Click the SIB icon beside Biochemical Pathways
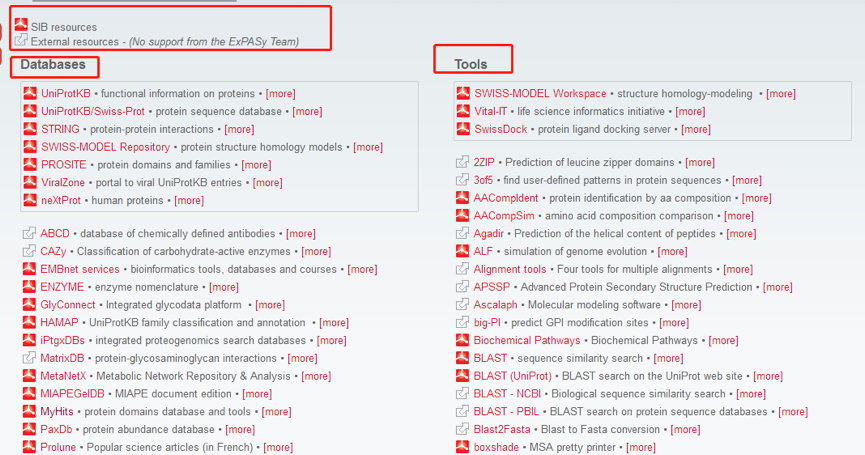Viewport: 865px width, 455px height. (x=462, y=340)
